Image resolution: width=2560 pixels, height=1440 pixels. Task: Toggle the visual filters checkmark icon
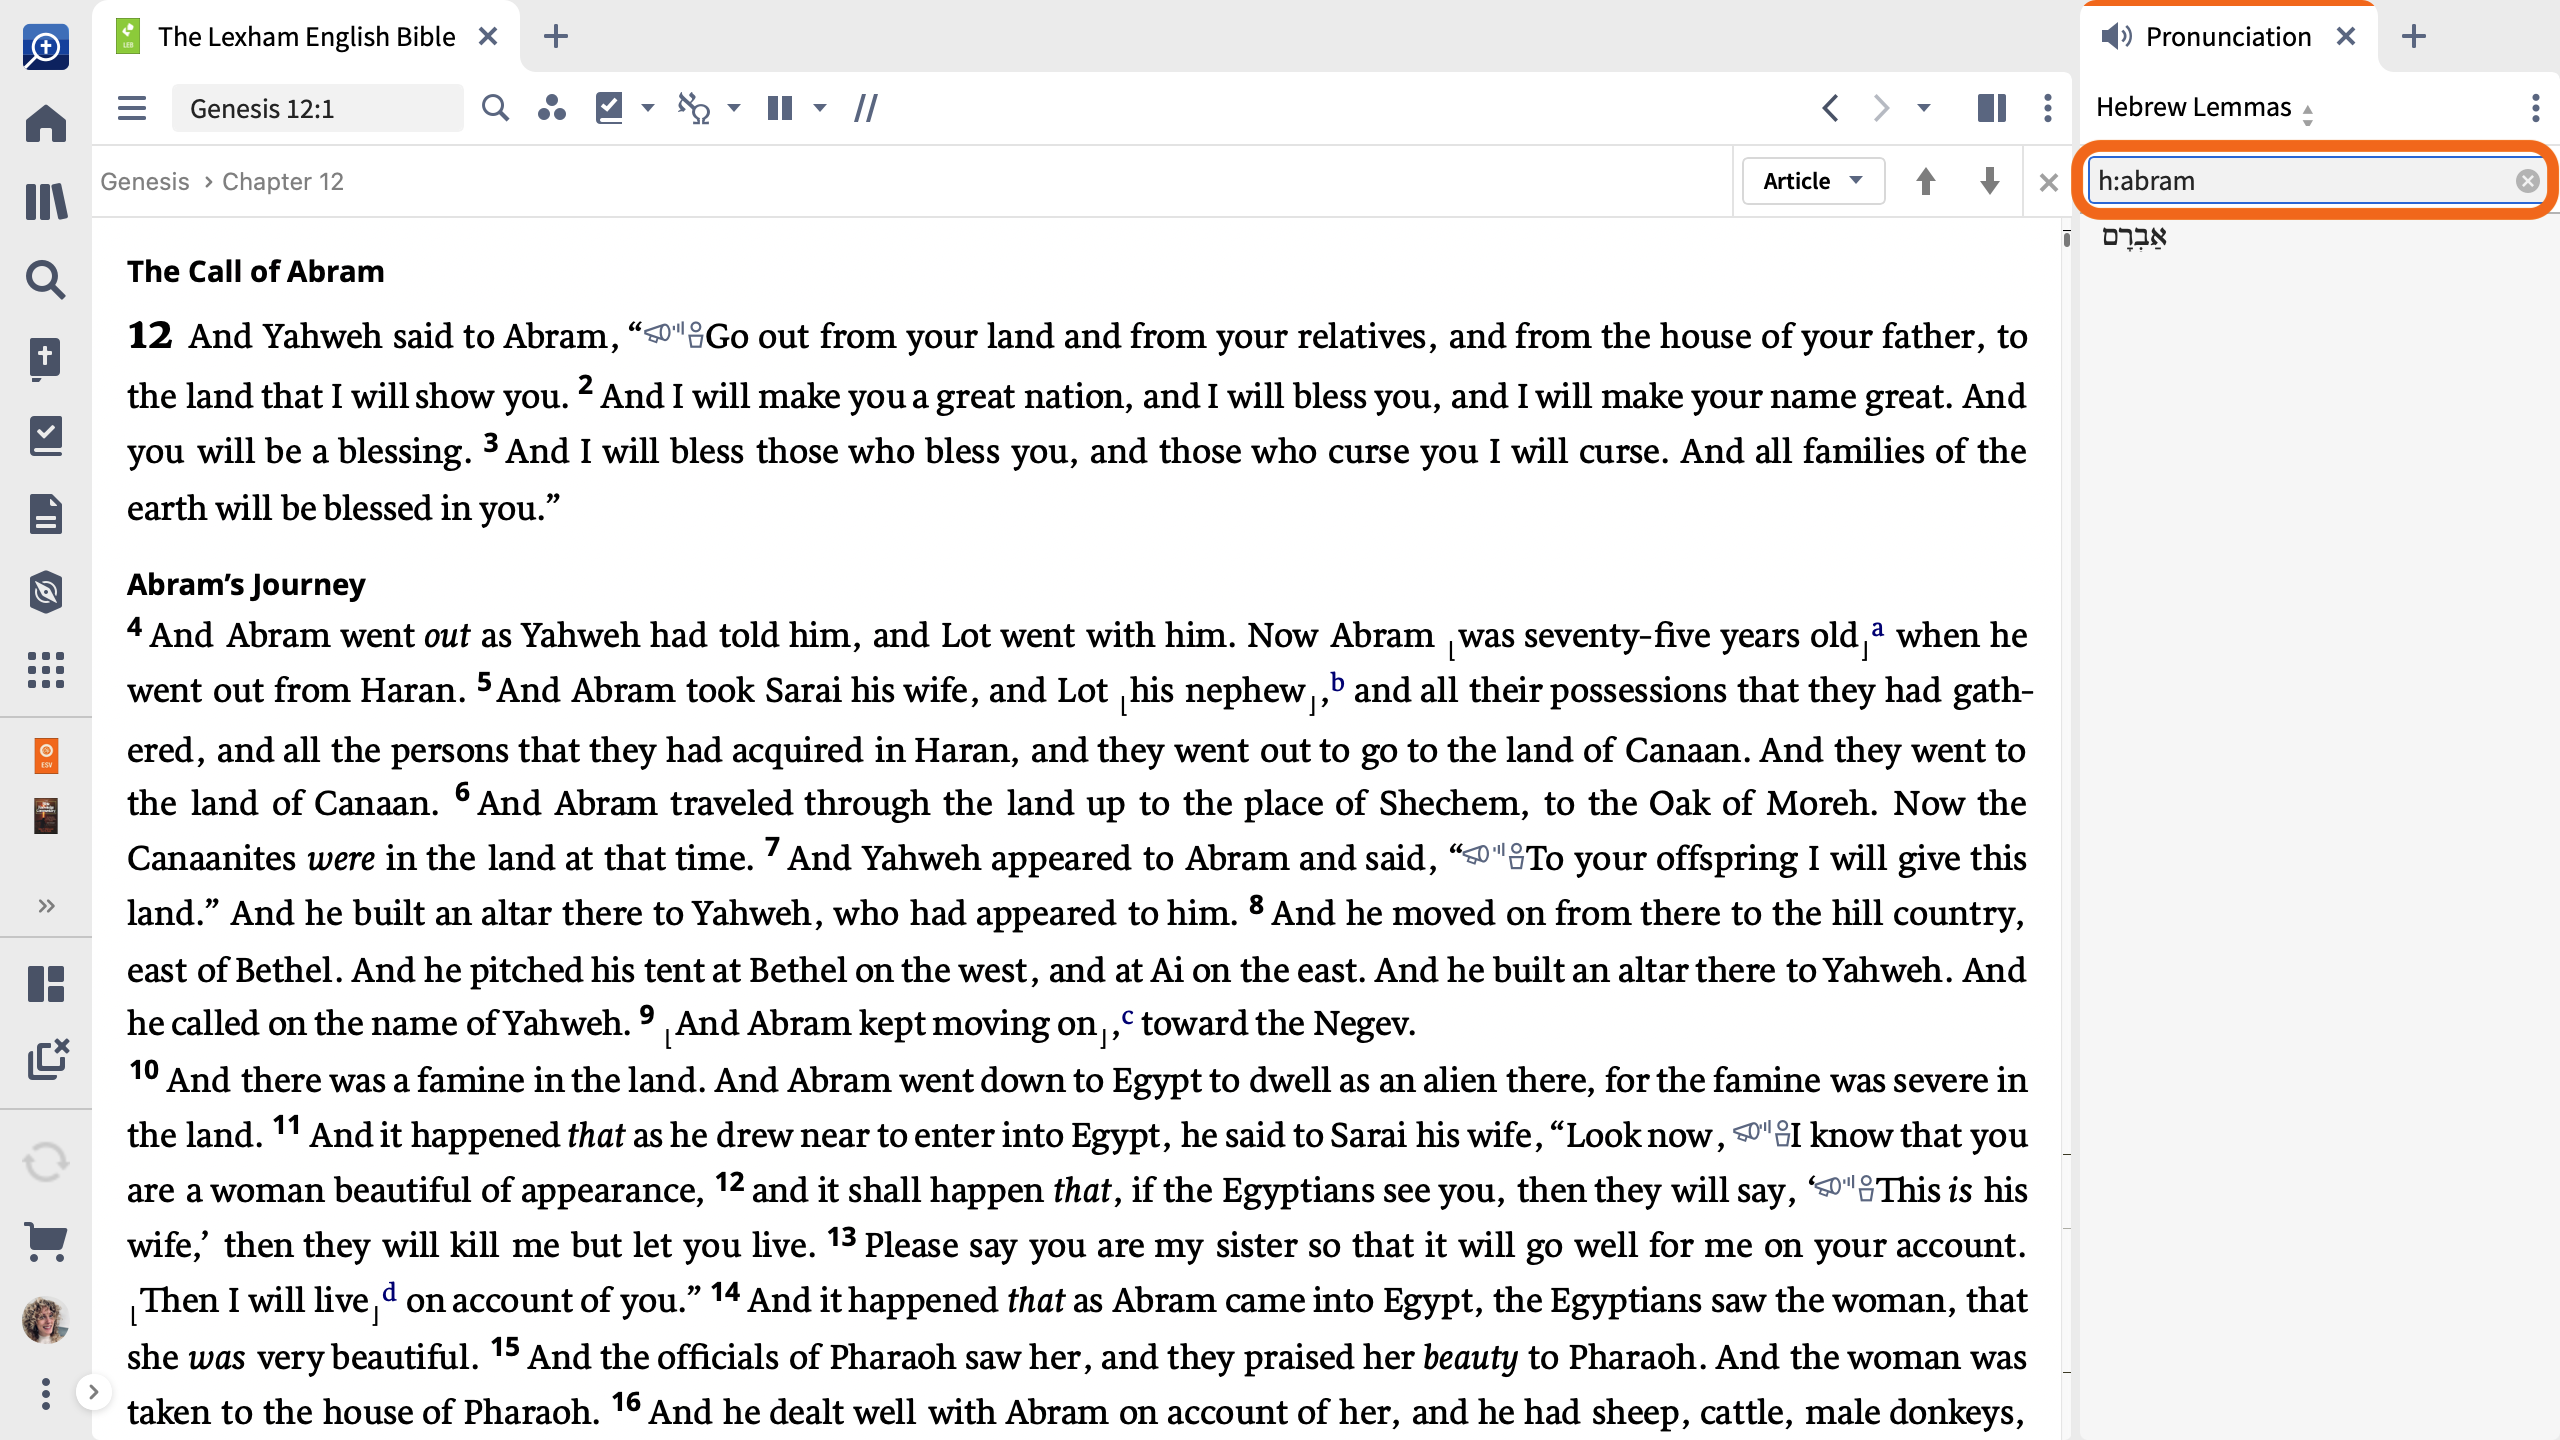[609, 108]
